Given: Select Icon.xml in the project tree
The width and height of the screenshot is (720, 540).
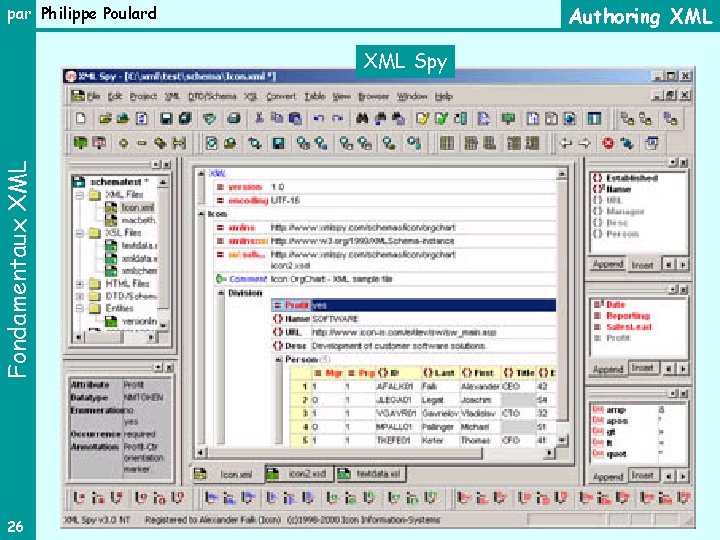Looking at the screenshot, I should tap(137, 208).
